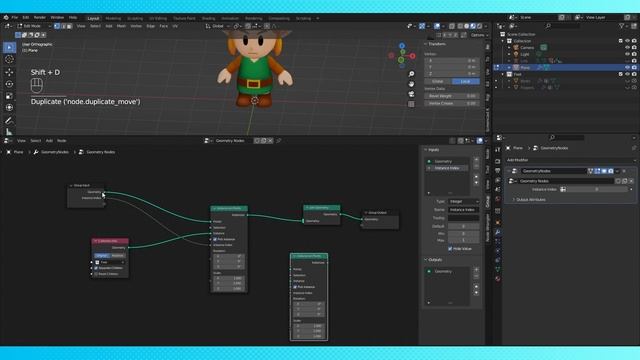Open the Window menu
Screen dimensions: 640x360
click(x=57, y=18)
